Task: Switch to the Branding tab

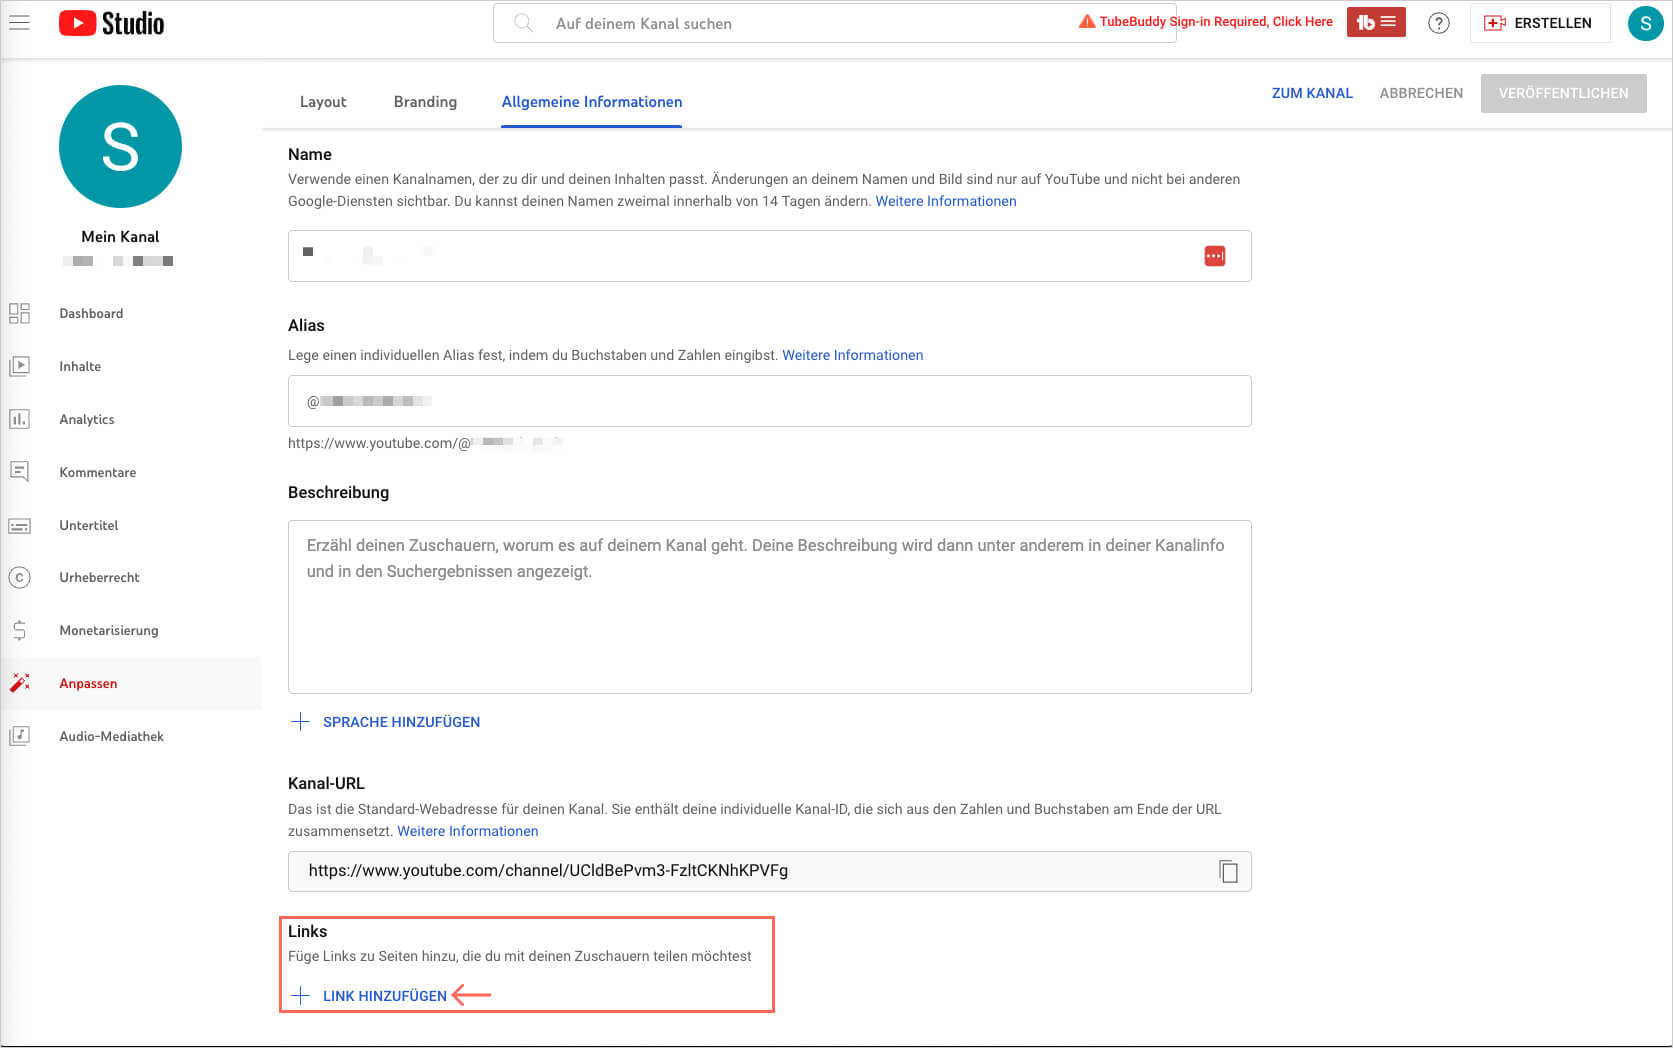Action: click(425, 102)
